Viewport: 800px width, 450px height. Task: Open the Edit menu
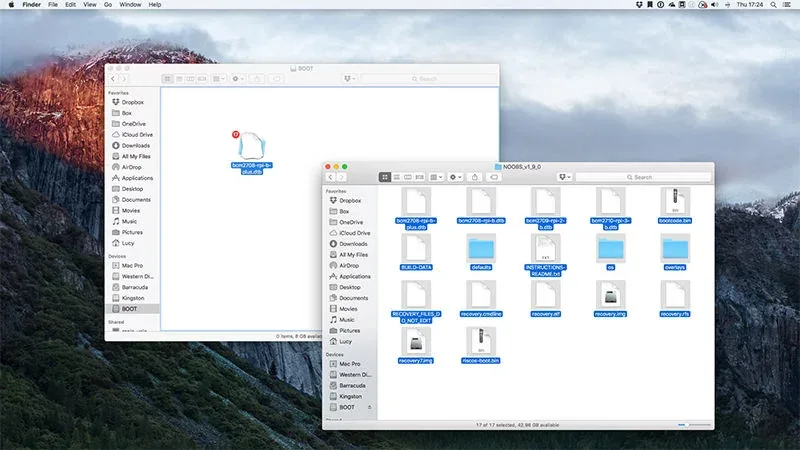pos(70,5)
